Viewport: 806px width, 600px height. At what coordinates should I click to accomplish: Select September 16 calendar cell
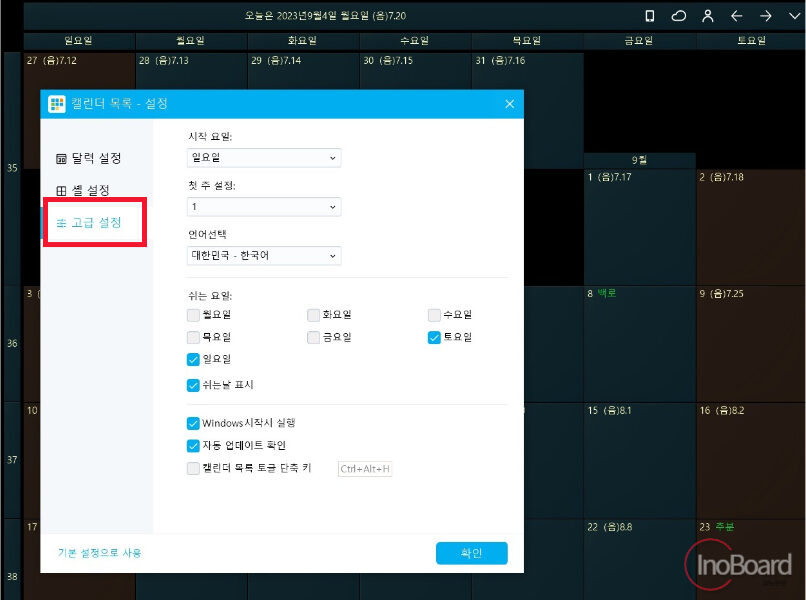[751, 460]
